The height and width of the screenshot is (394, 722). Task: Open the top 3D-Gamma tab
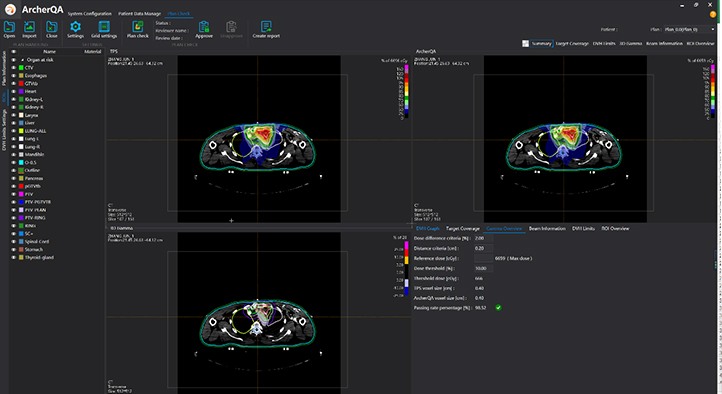[x=630, y=43]
